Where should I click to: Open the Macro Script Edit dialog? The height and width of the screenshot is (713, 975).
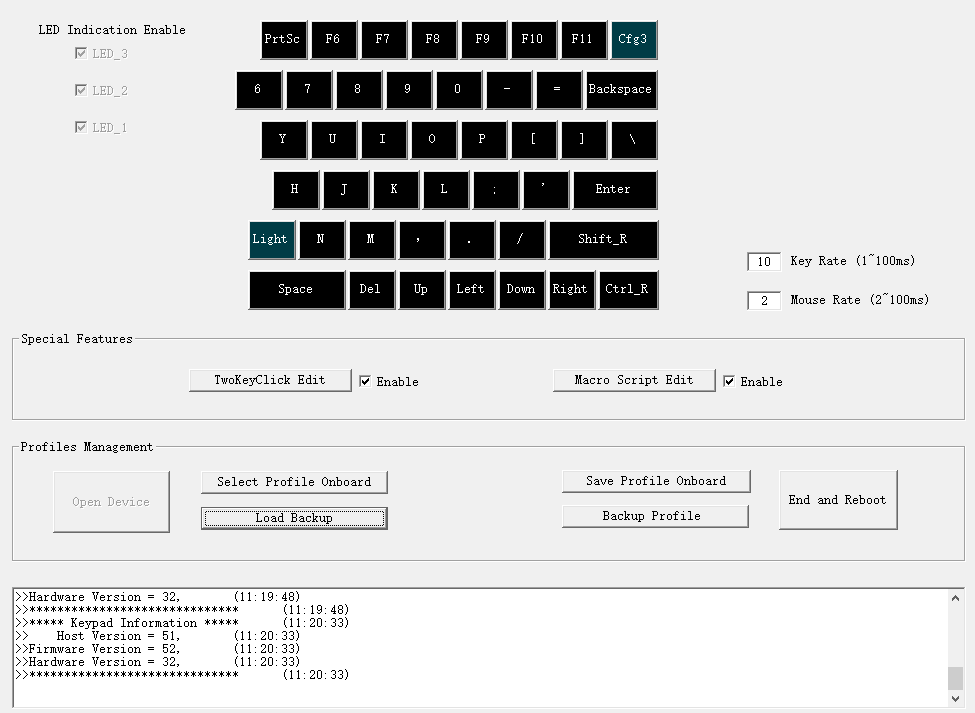(634, 380)
